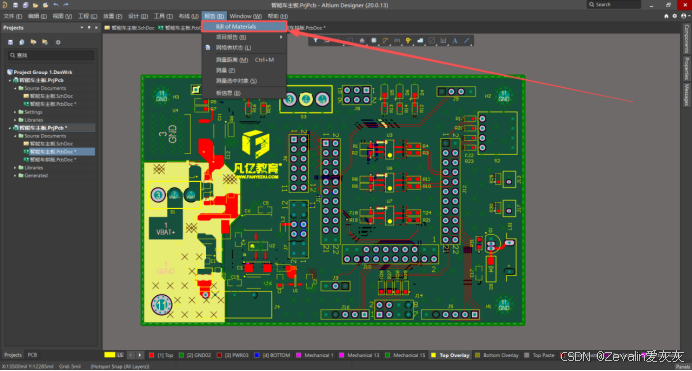The height and width of the screenshot is (371, 692).
Task: Collapse the modified 智能车主板.PrjPcb * project node
Action: pos(10,128)
